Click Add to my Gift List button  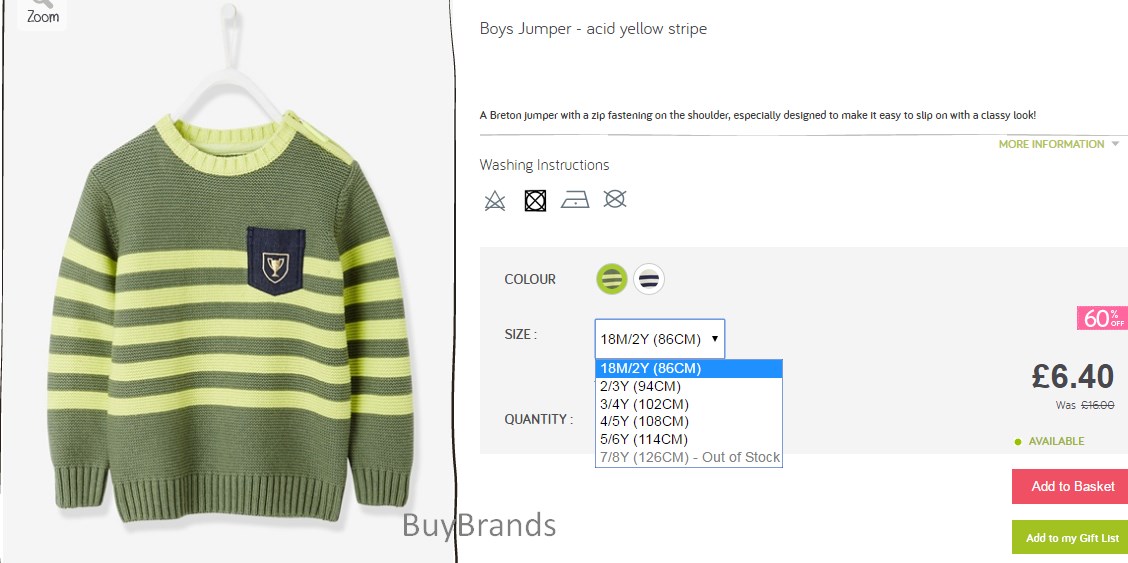[x=1072, y=538]
